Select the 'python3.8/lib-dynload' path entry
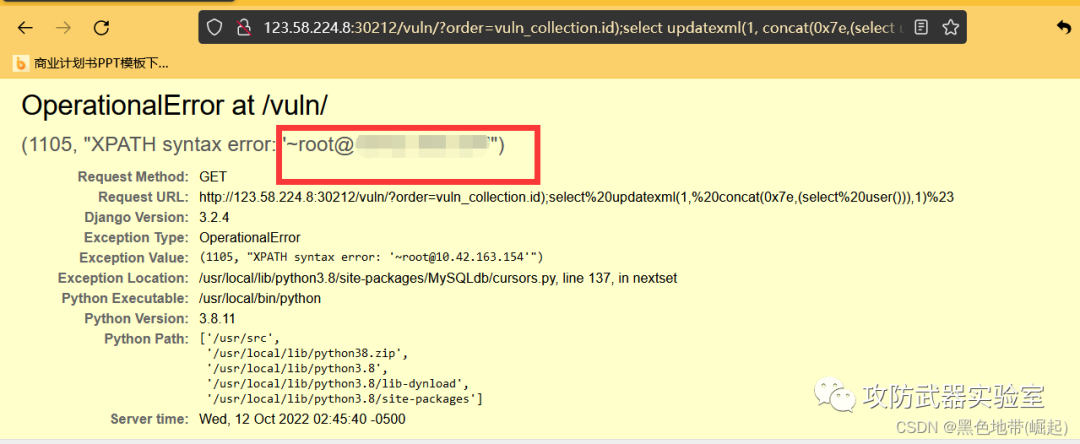1080x444 pixels. point(338,383)
